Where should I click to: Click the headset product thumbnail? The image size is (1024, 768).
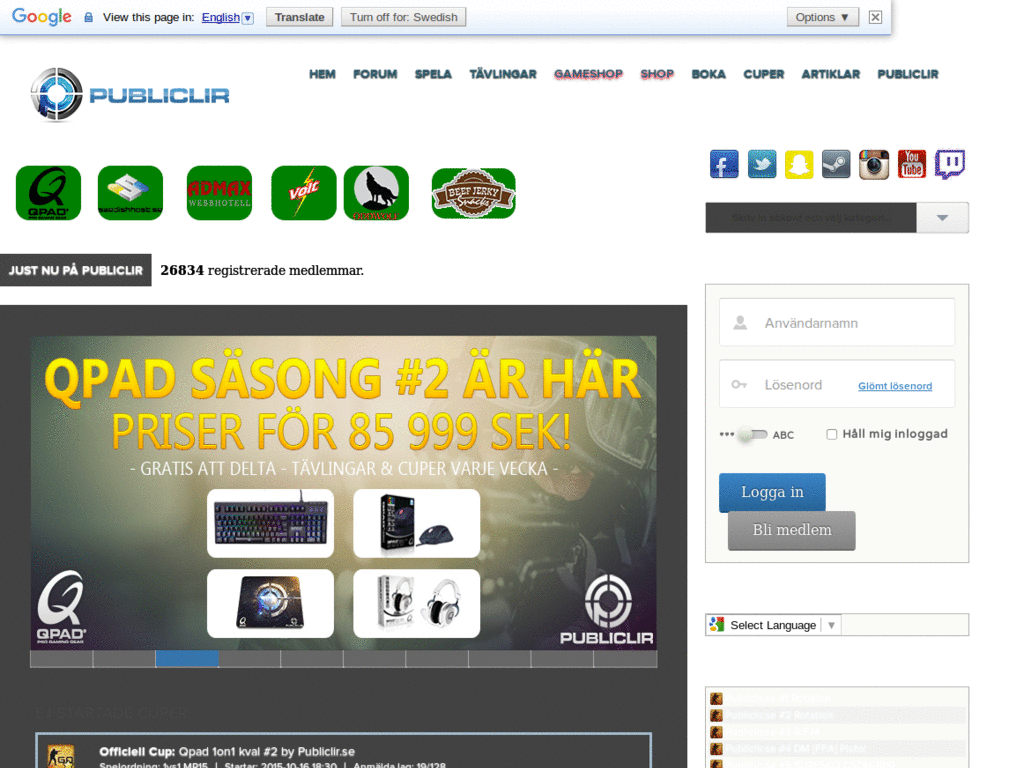(417, 603)
